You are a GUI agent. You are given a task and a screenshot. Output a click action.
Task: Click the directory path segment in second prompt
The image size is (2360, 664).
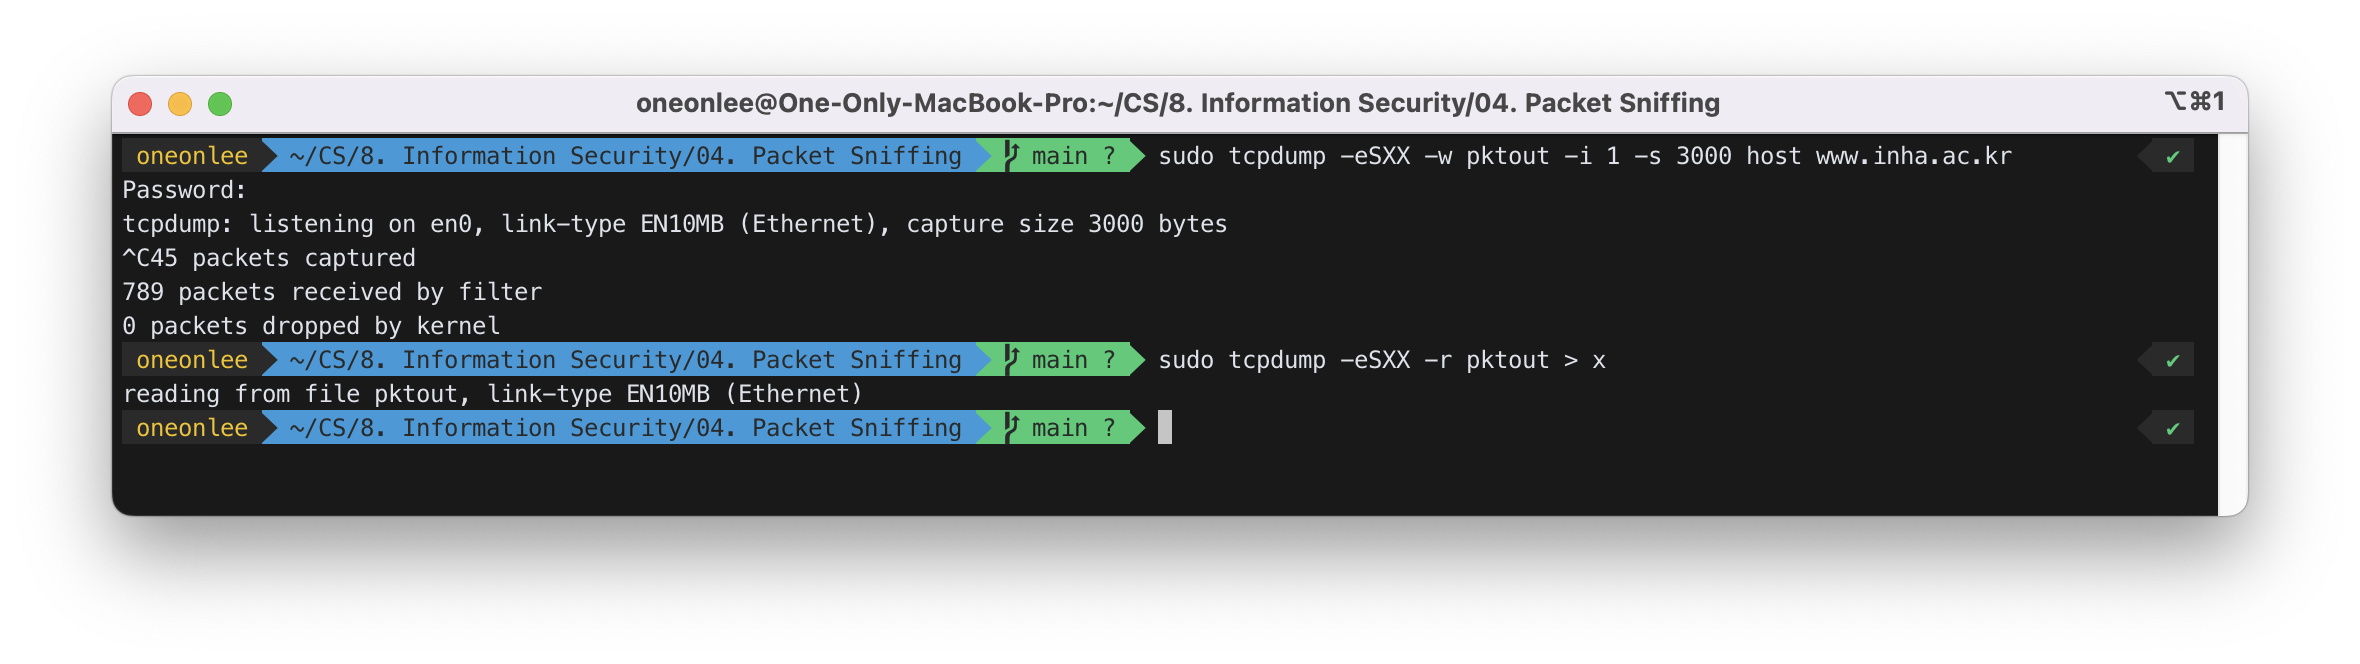[x=625, y=360]
